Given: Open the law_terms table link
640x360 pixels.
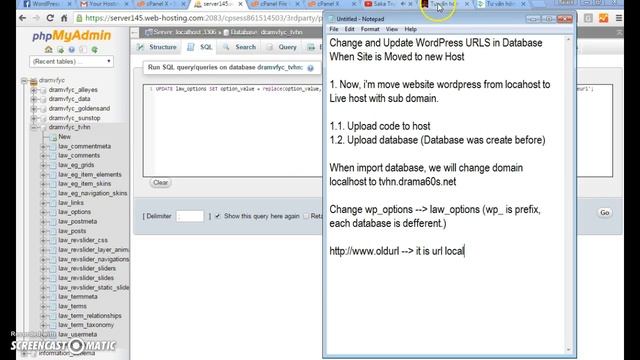Looking at the screenshot, I should tap(73, 306).
